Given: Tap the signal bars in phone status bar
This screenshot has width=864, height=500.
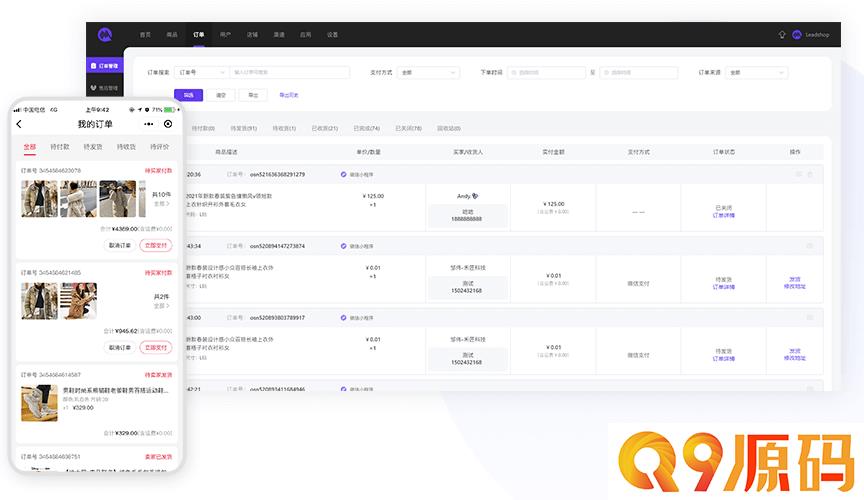Looking at the screenshot, I should [17, 110].
